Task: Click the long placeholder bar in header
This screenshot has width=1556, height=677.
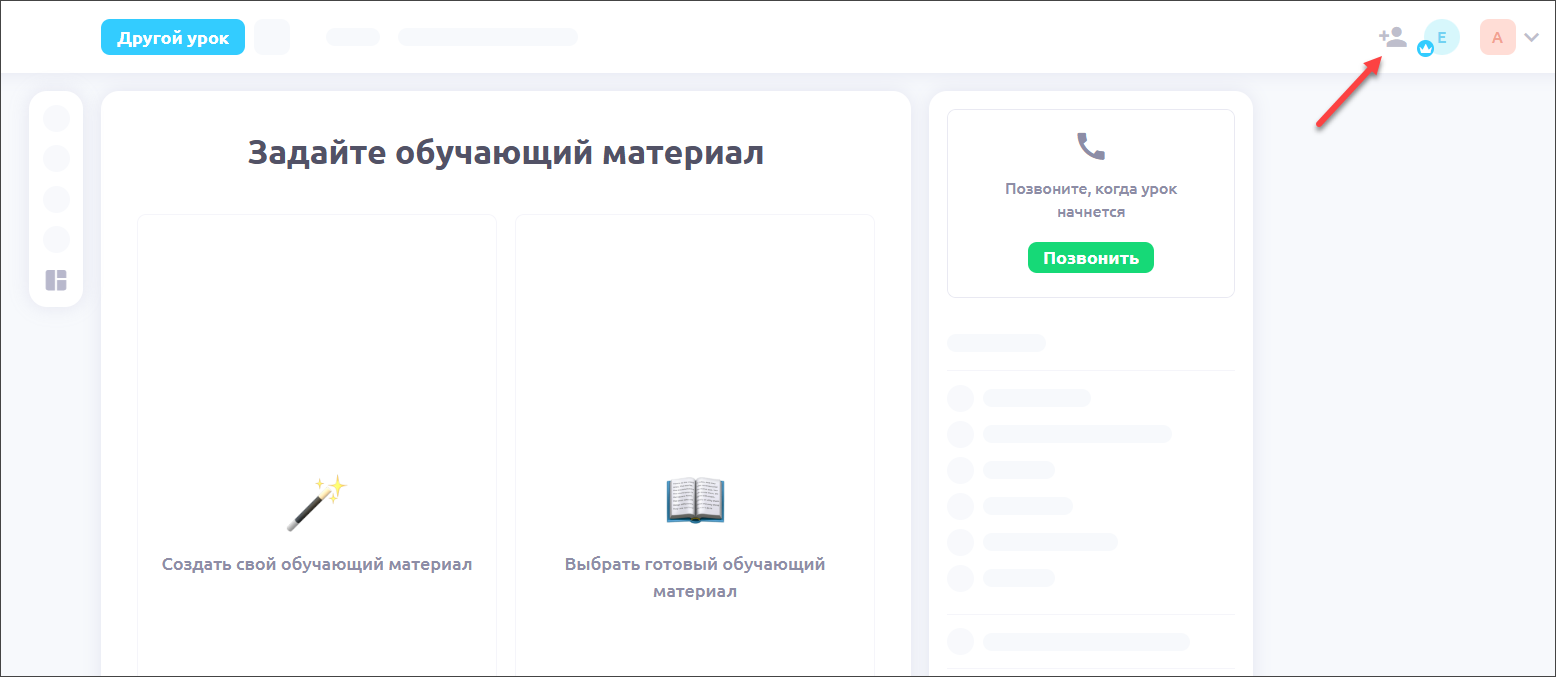Action: point(487,37)
